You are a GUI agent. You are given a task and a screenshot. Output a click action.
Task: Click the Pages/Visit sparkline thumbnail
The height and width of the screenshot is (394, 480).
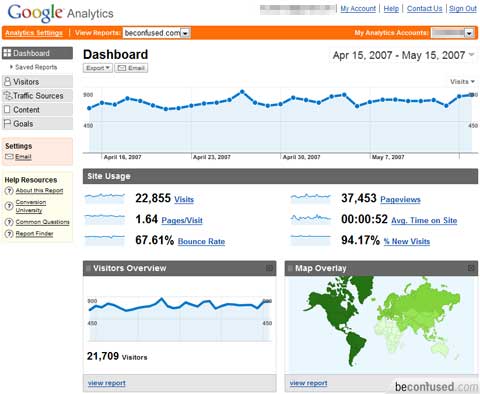pyautogui.click(x=105, y=219)
